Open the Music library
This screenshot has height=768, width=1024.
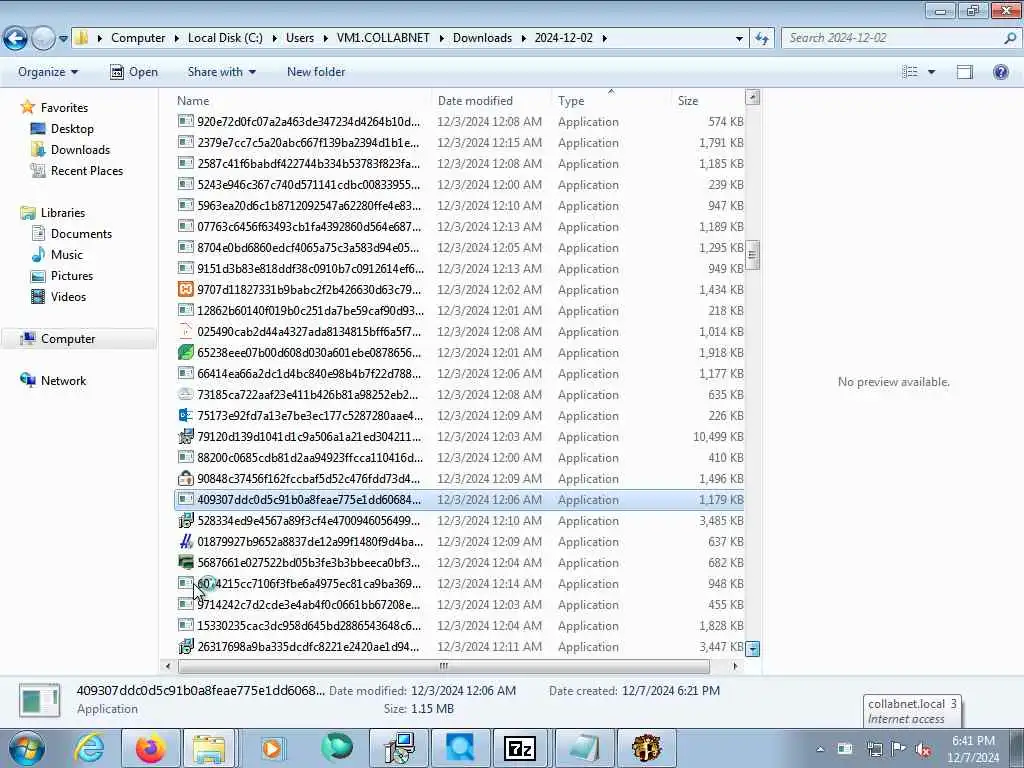click(x=67, y=255)
